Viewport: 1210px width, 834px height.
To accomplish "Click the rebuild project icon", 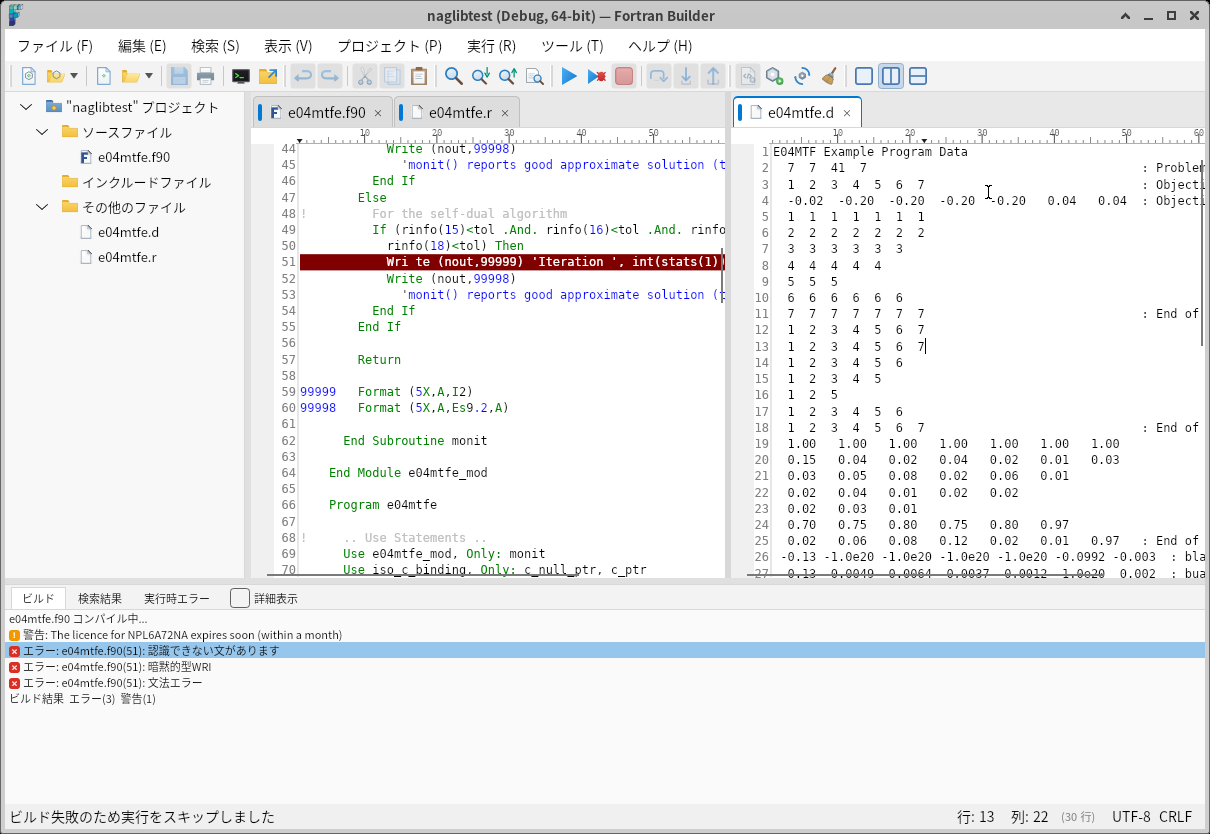I will coord(802,76).
